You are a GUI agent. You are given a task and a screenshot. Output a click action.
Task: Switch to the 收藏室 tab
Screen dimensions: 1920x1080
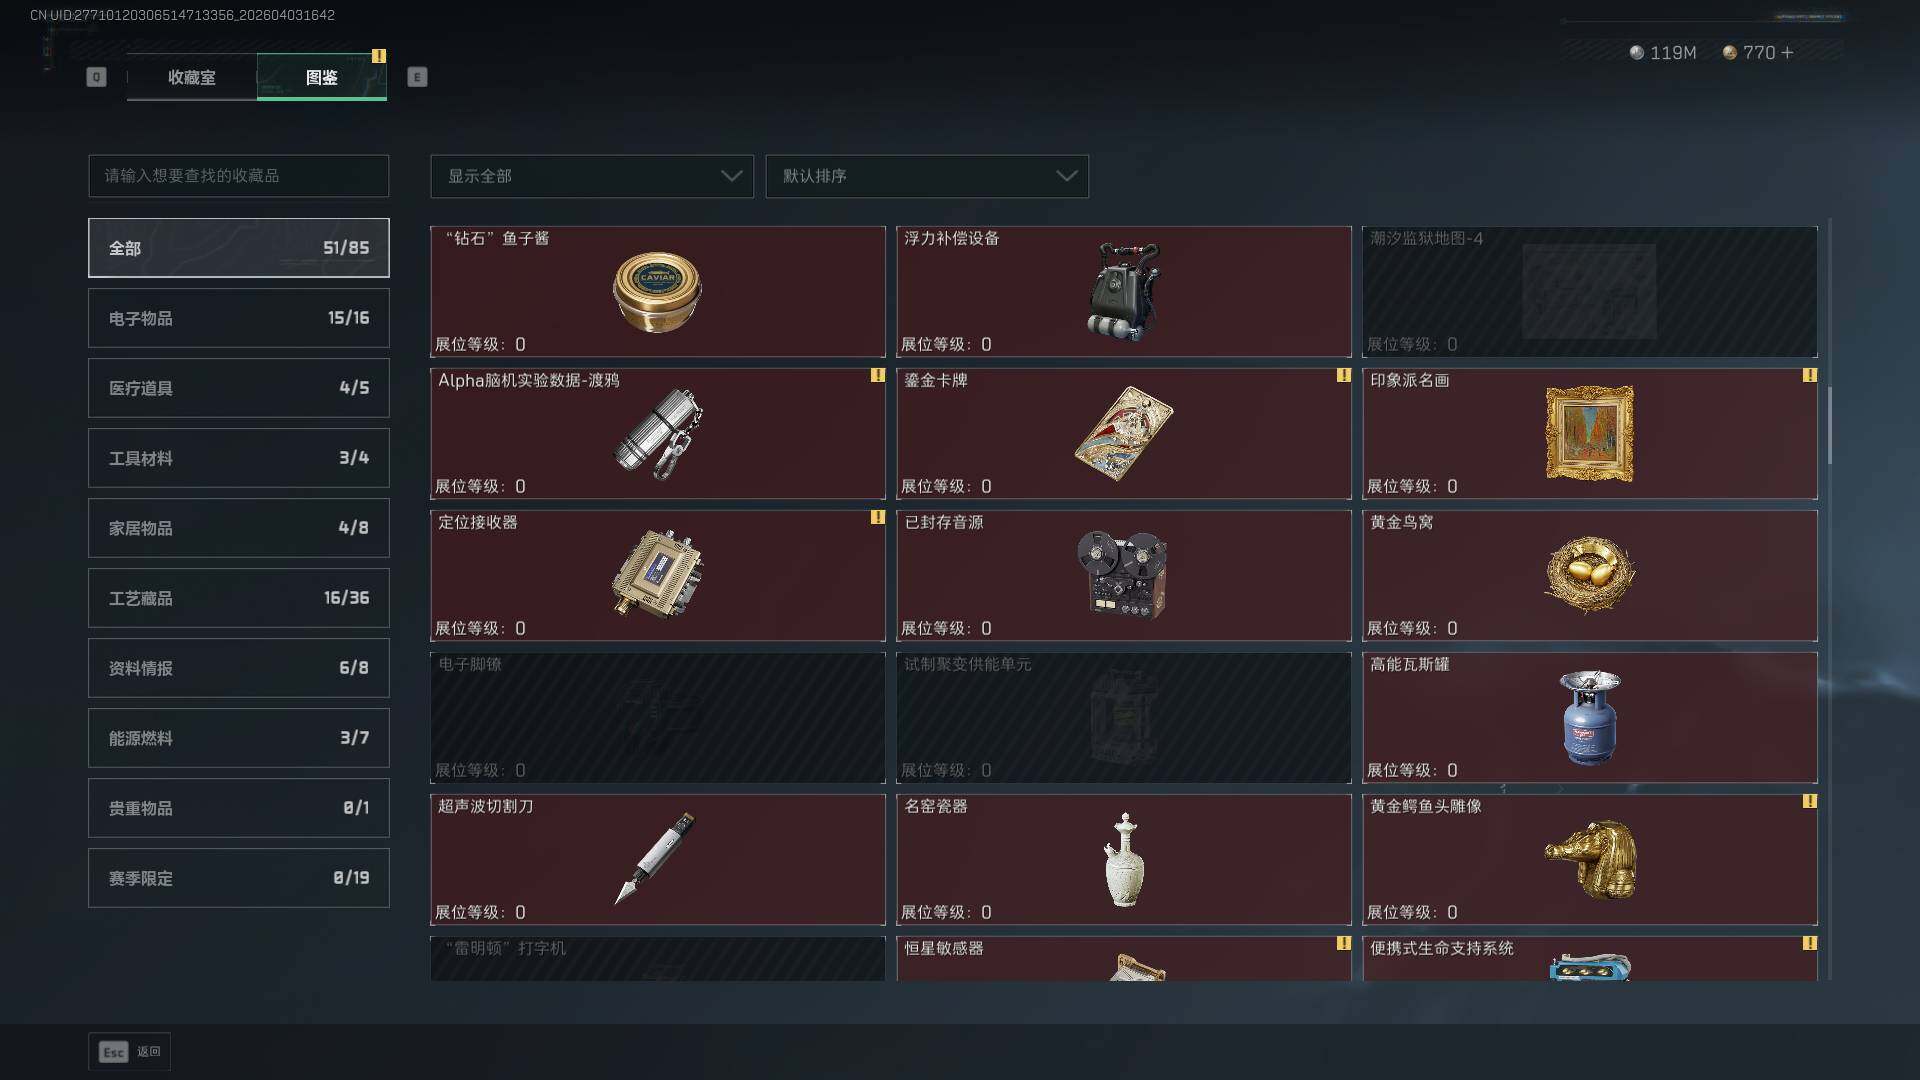(192, 77)
